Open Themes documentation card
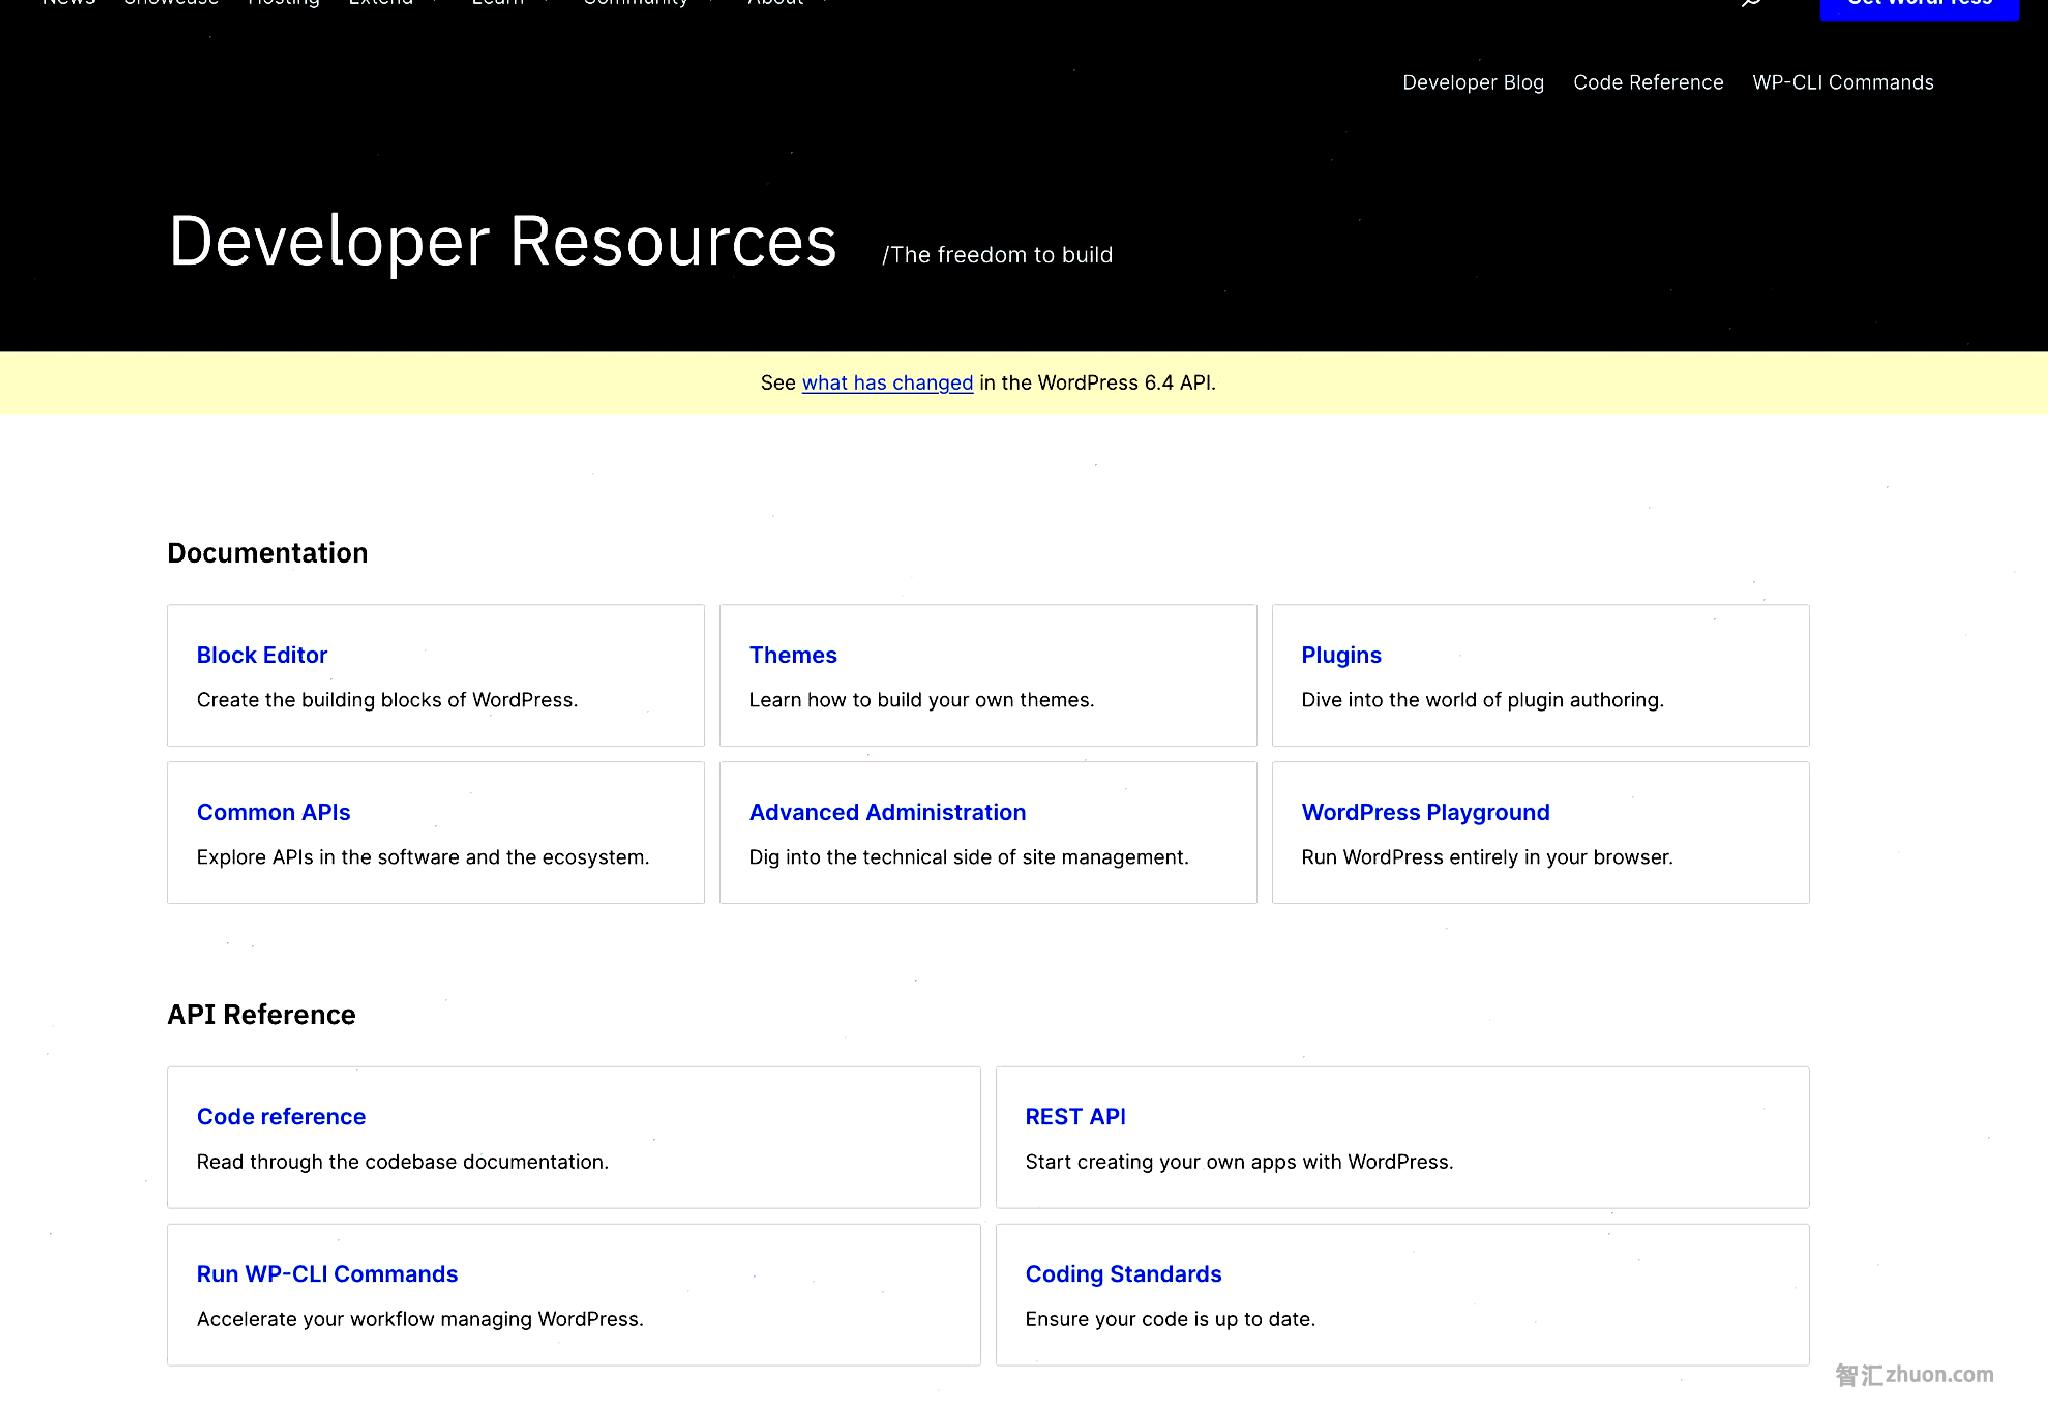This screenshot has height=1410, width=2048. (793, 655)
